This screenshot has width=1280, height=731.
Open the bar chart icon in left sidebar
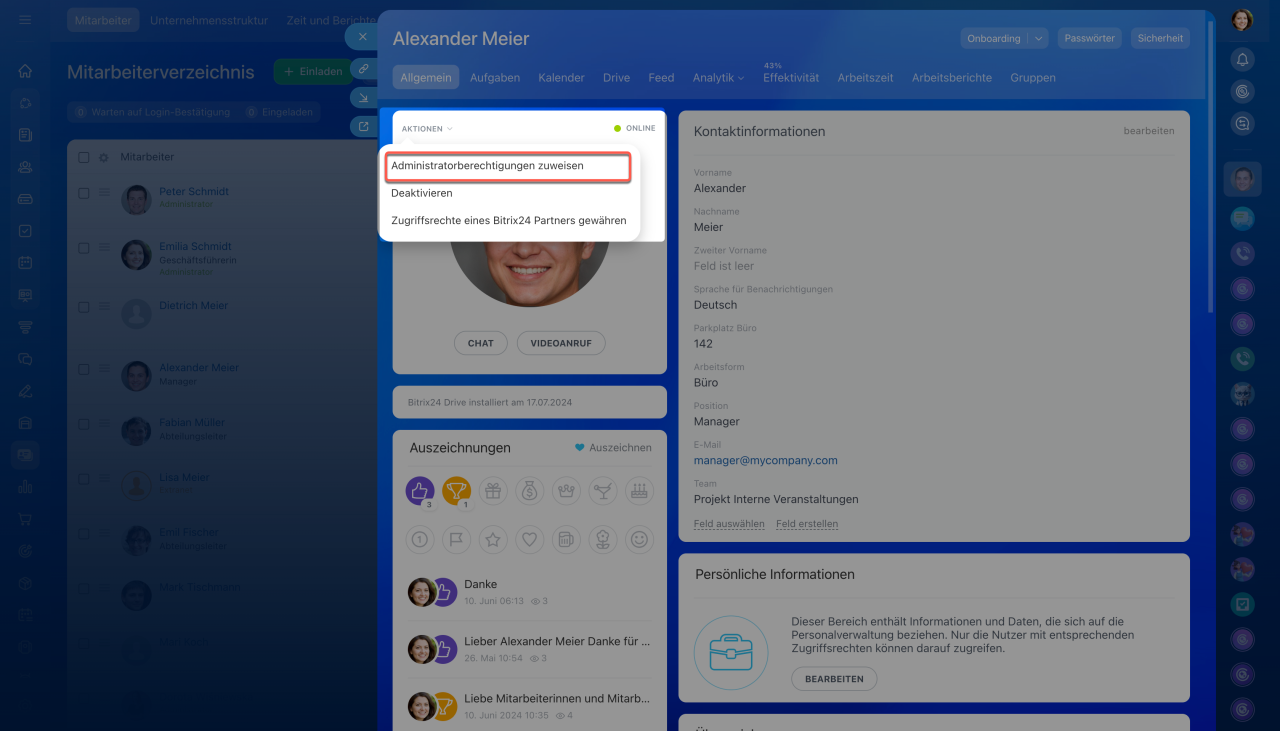[x=25, y=487]
